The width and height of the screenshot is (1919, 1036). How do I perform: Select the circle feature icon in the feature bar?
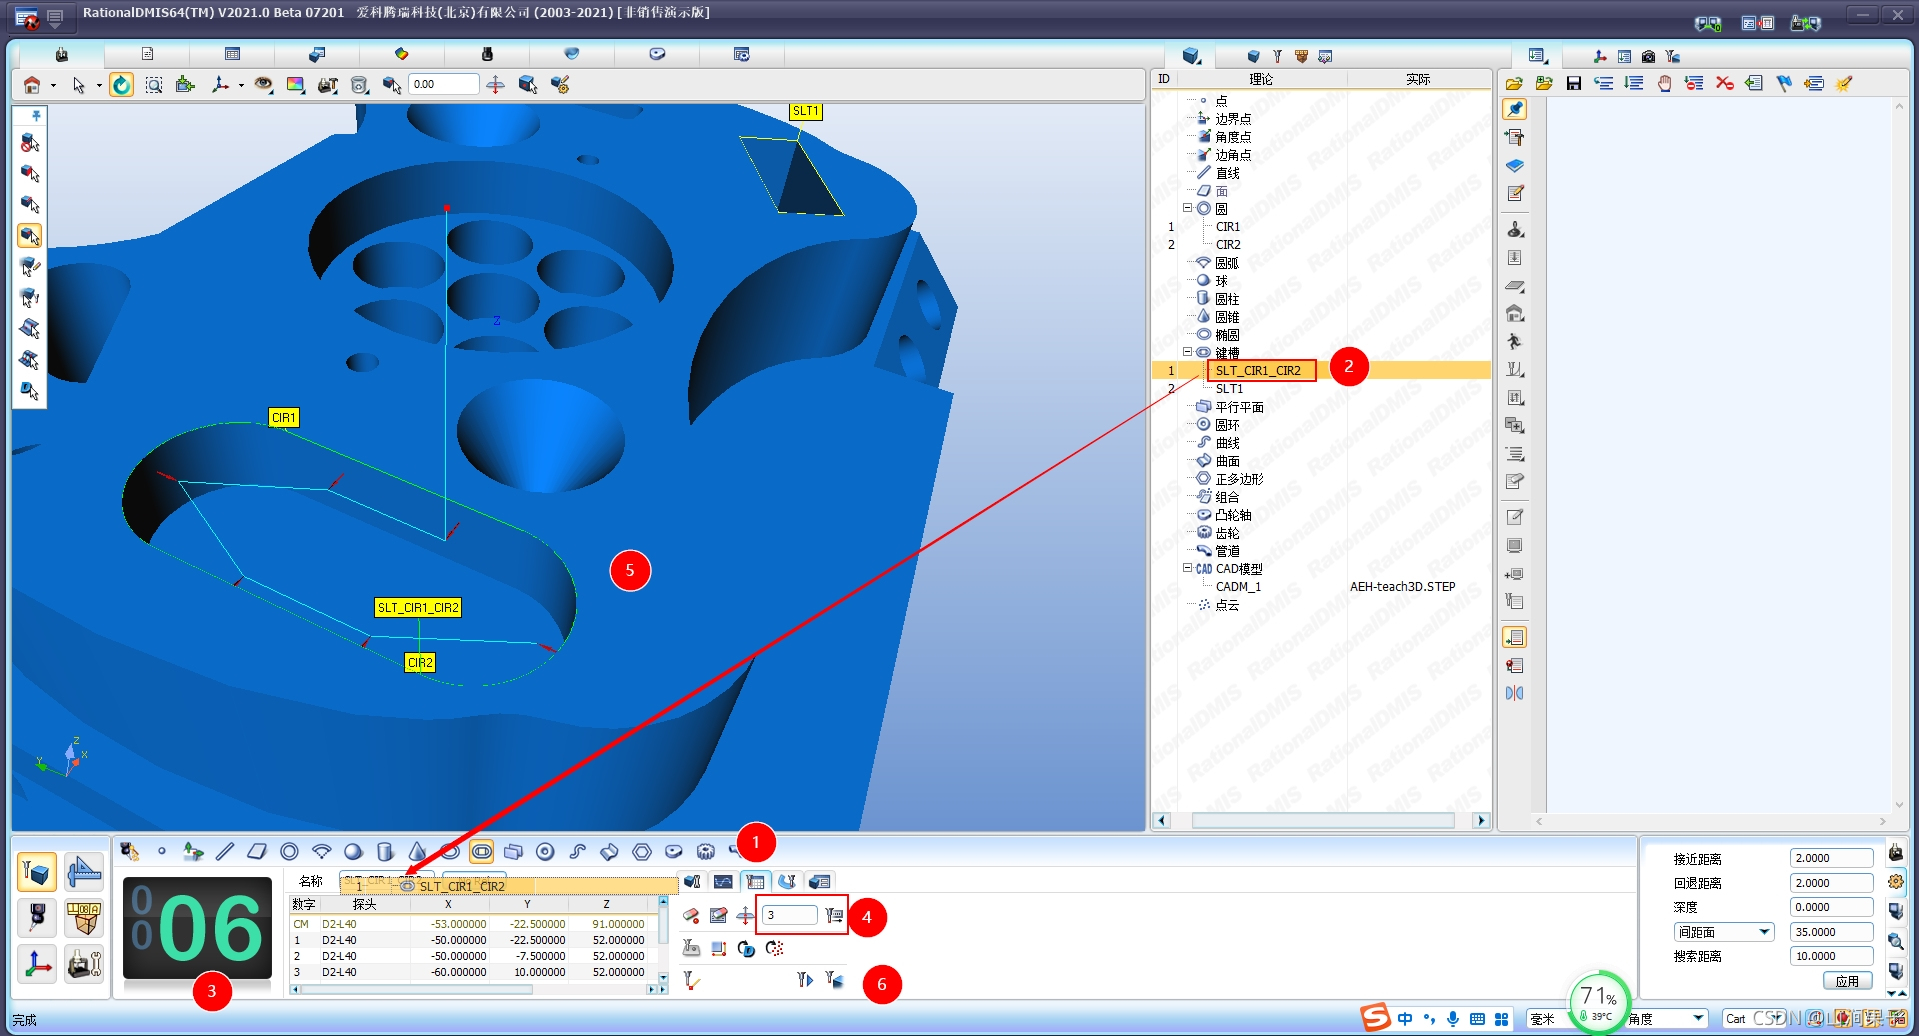(289, 851)
